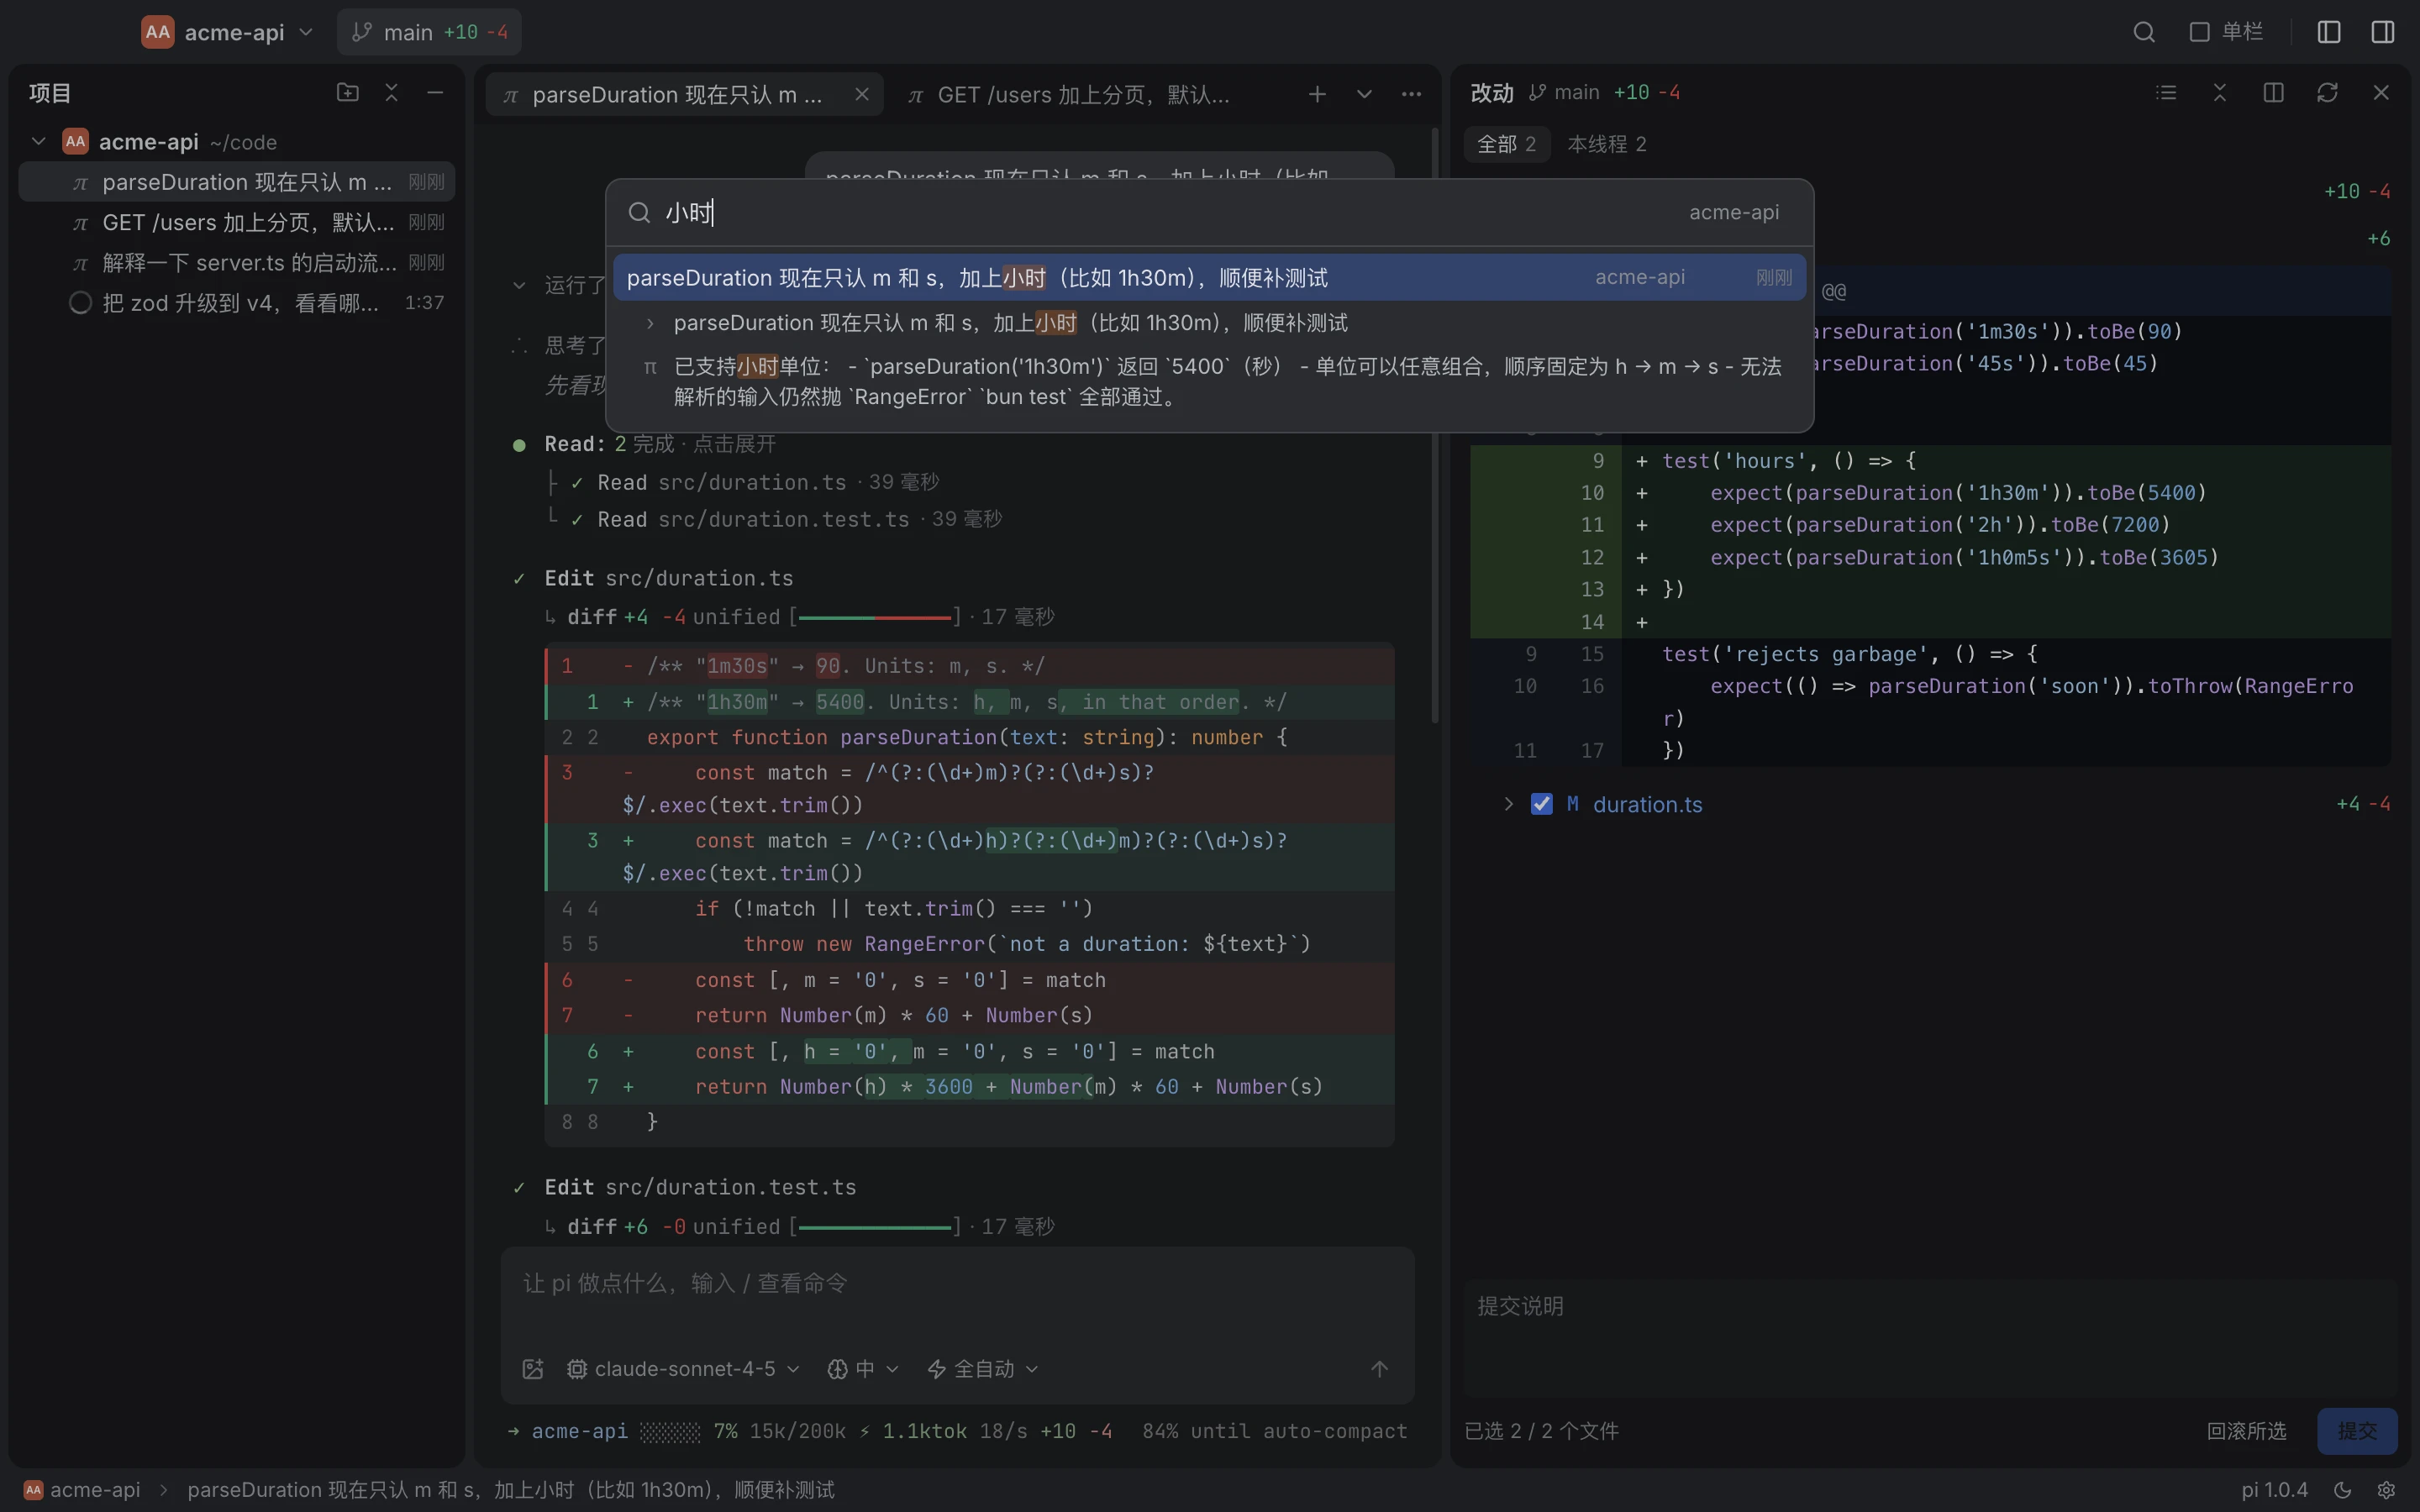Viewport: 2420px width, 1512px height.
Task: Uncheck the duration.ts file checkbox
Action: [1541, 804]
